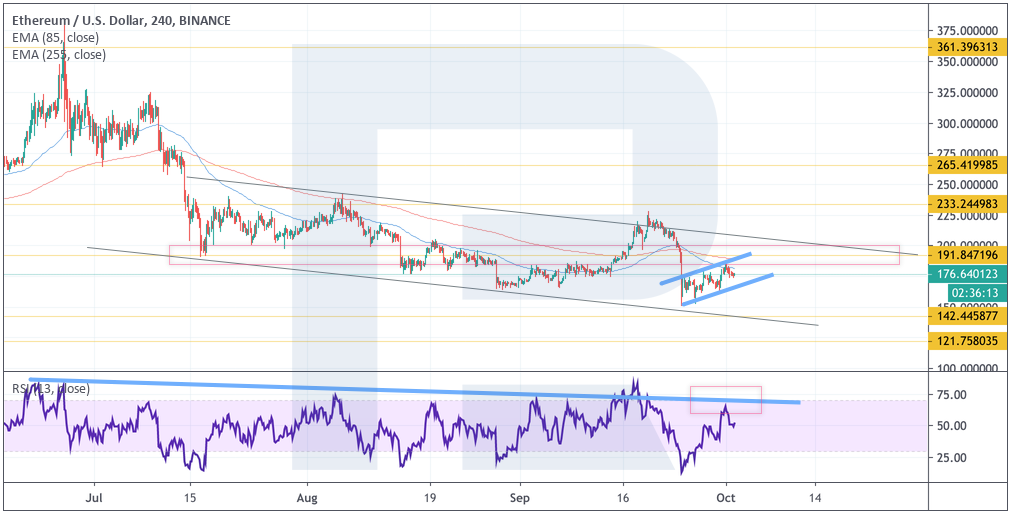Click the blue RSI descending trendline
The image size is (1011, 514).
pos(400,390)
